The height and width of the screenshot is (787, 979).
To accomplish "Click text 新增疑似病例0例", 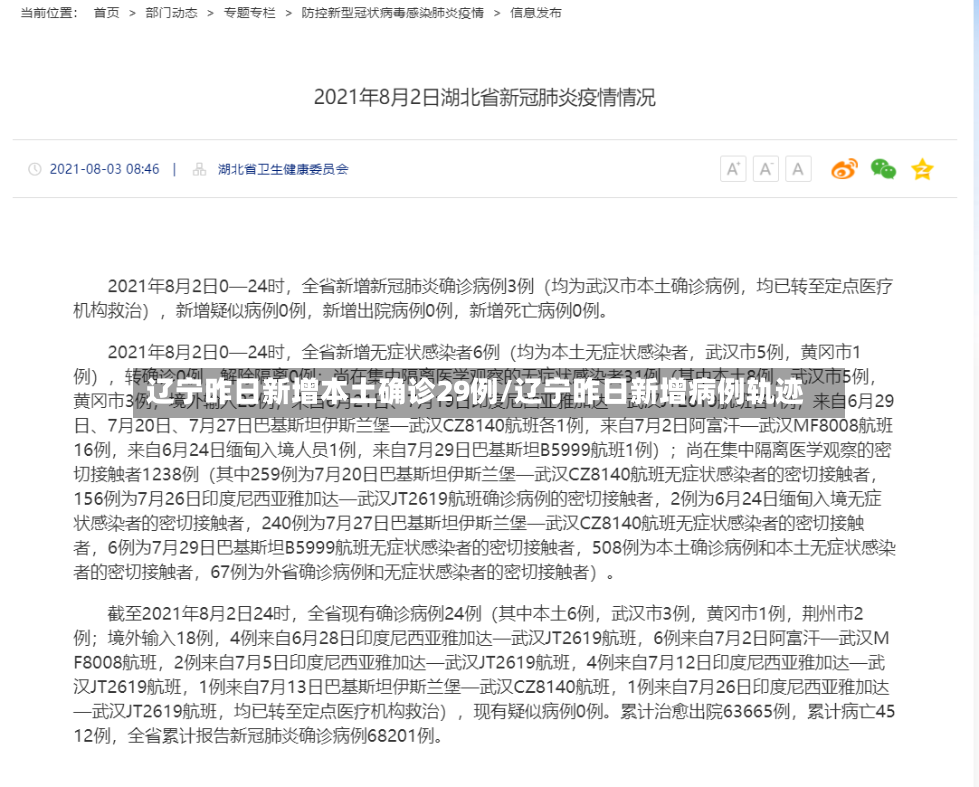I will pos(240,310).
